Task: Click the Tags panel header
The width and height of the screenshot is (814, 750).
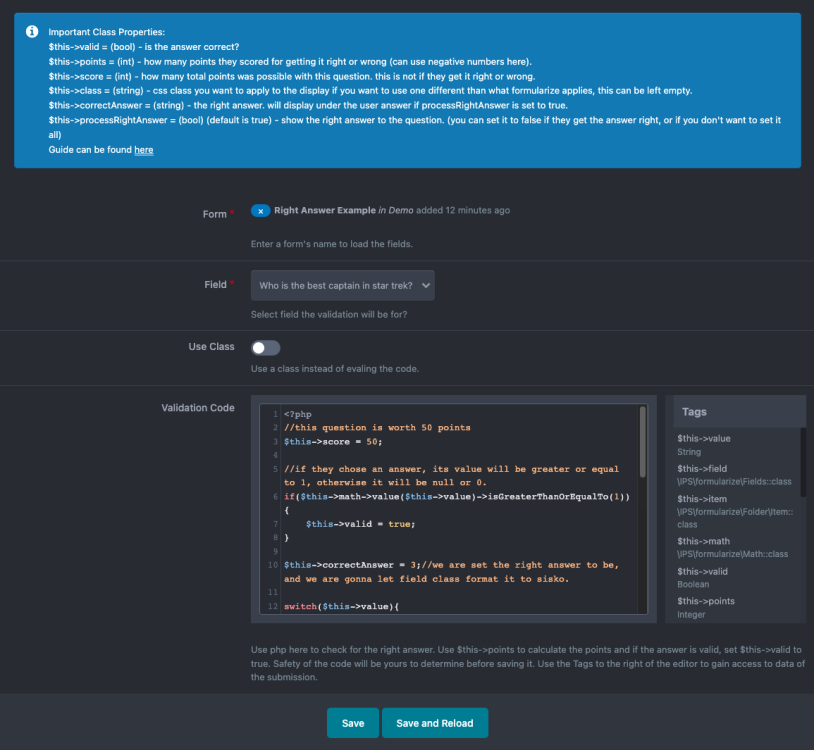Action: point(735,411)
